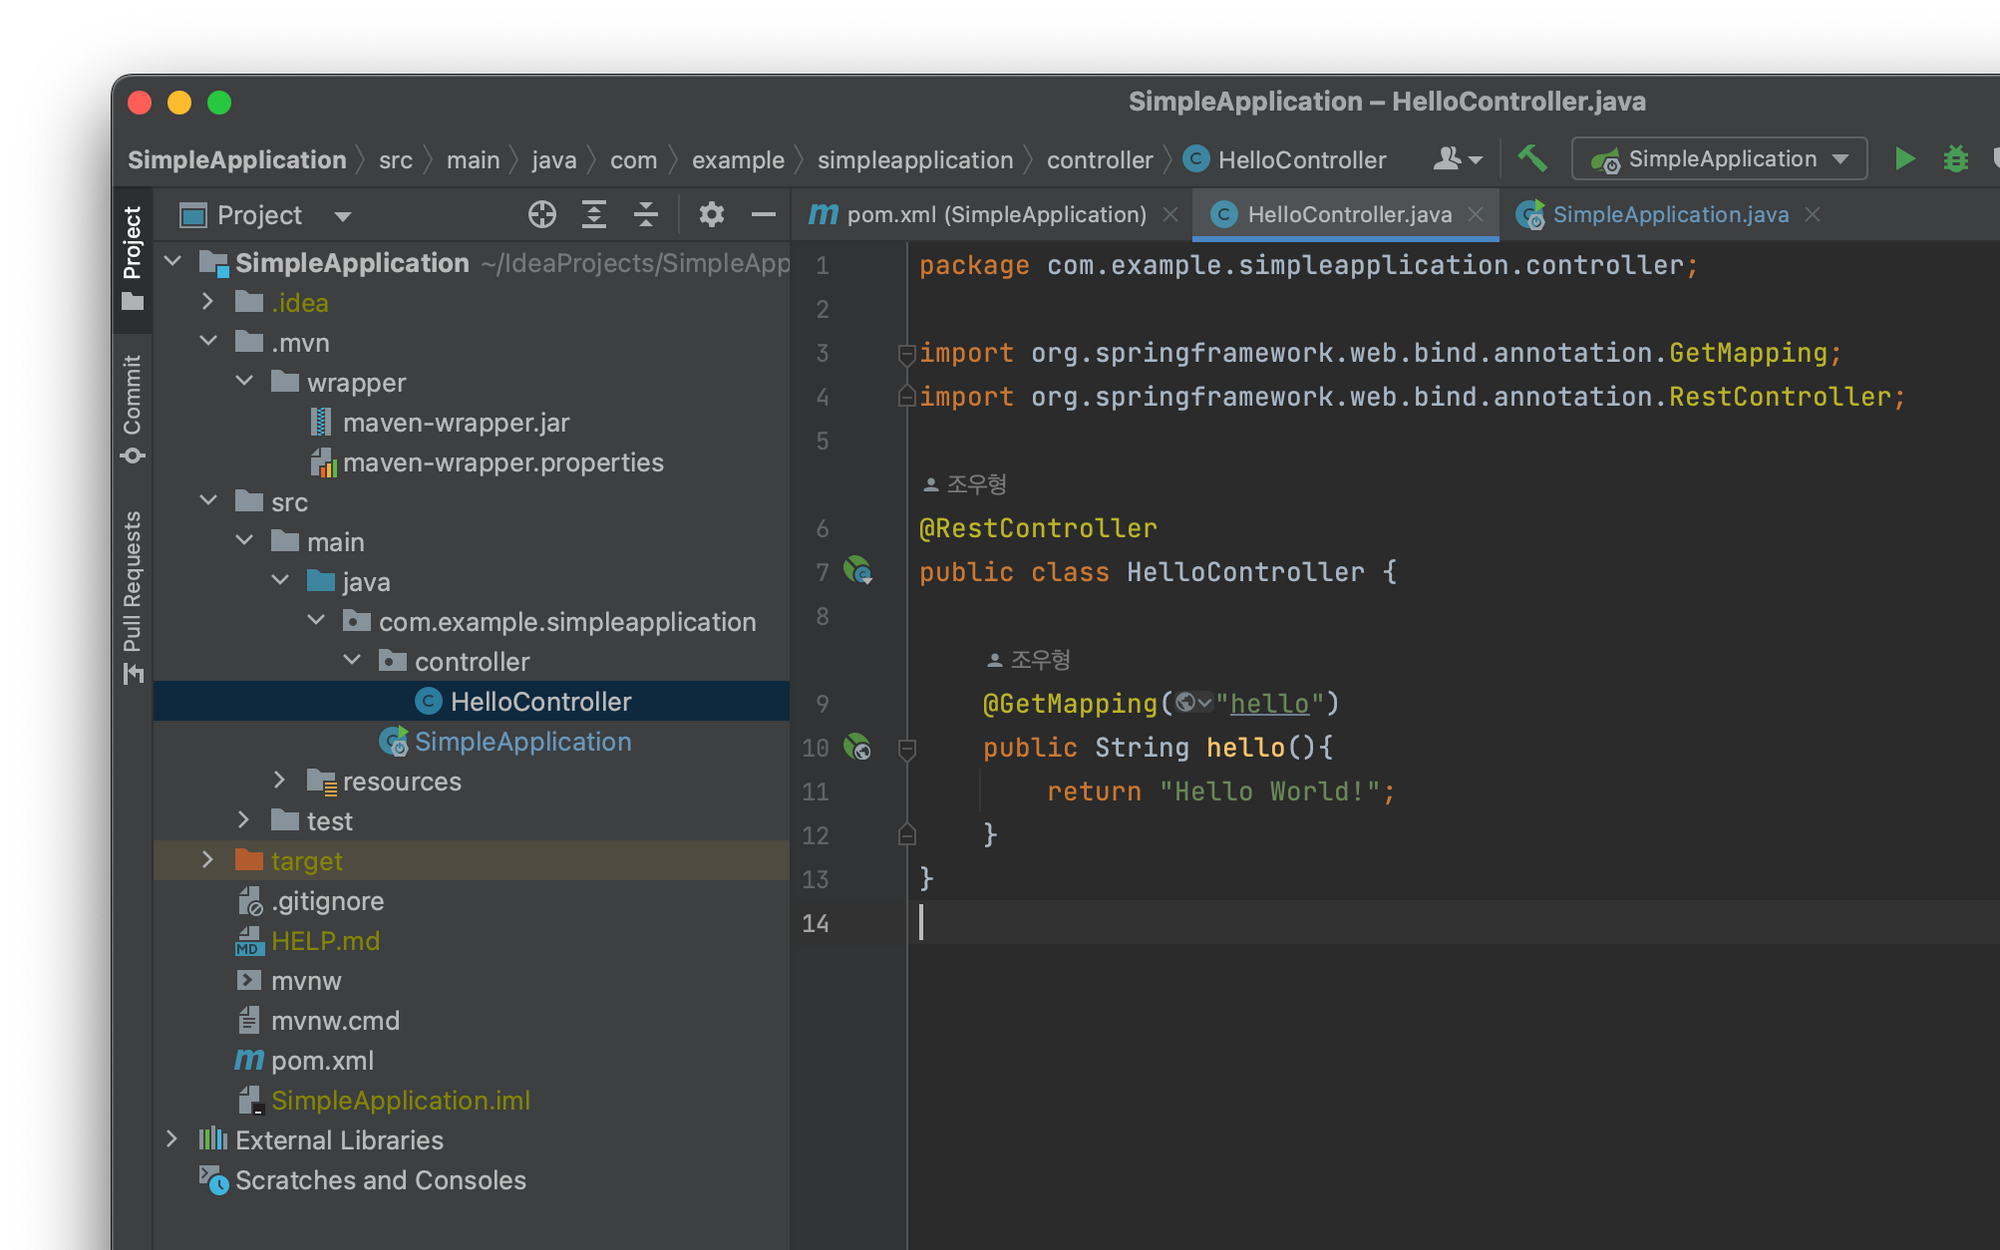Viewport: 2000px width, 1250px height.
Task: Click the Build project hammer icon
Action: click(x=1532, y=159)
